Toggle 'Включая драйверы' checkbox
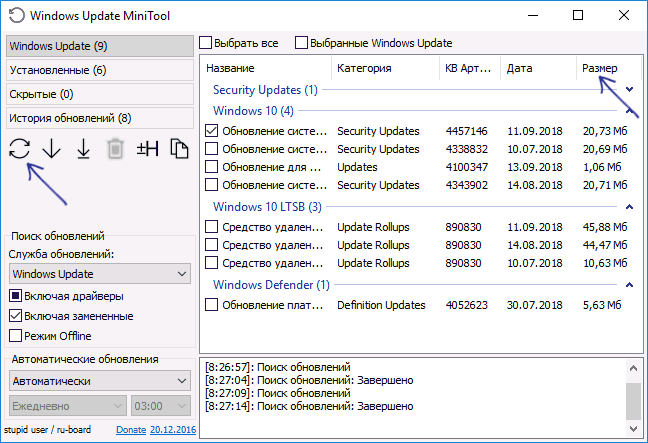Screen dimensions: 648x443 [x=15, y=296]
